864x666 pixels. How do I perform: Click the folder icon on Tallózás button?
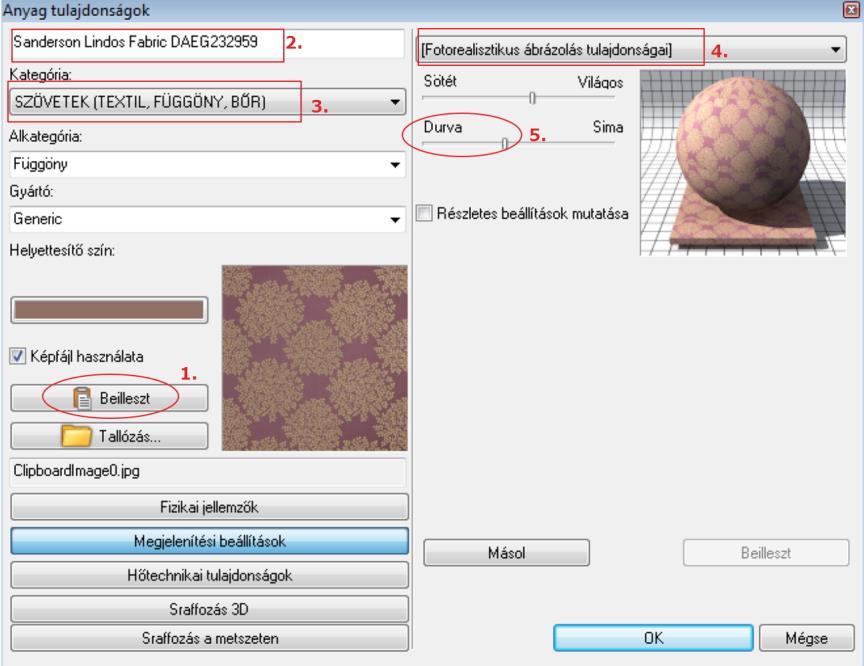tap(77, 436)
